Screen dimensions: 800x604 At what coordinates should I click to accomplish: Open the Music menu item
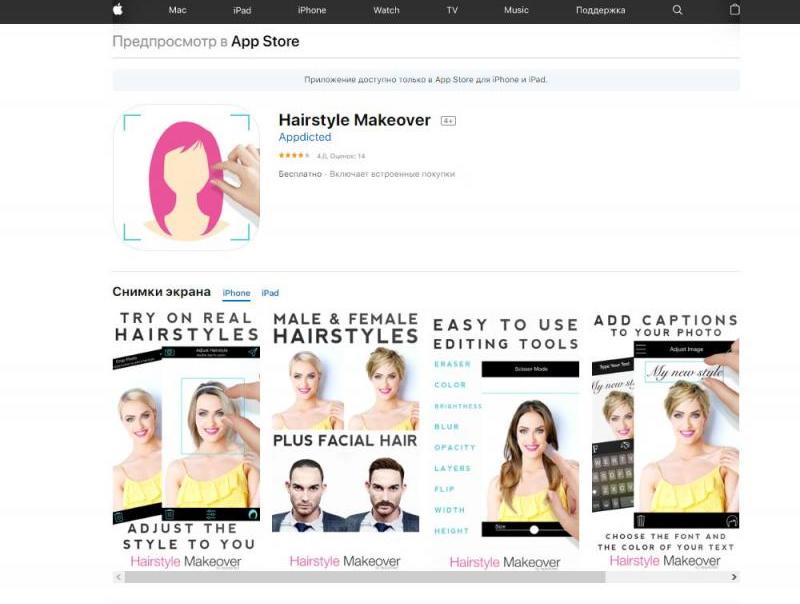point(516,10)
